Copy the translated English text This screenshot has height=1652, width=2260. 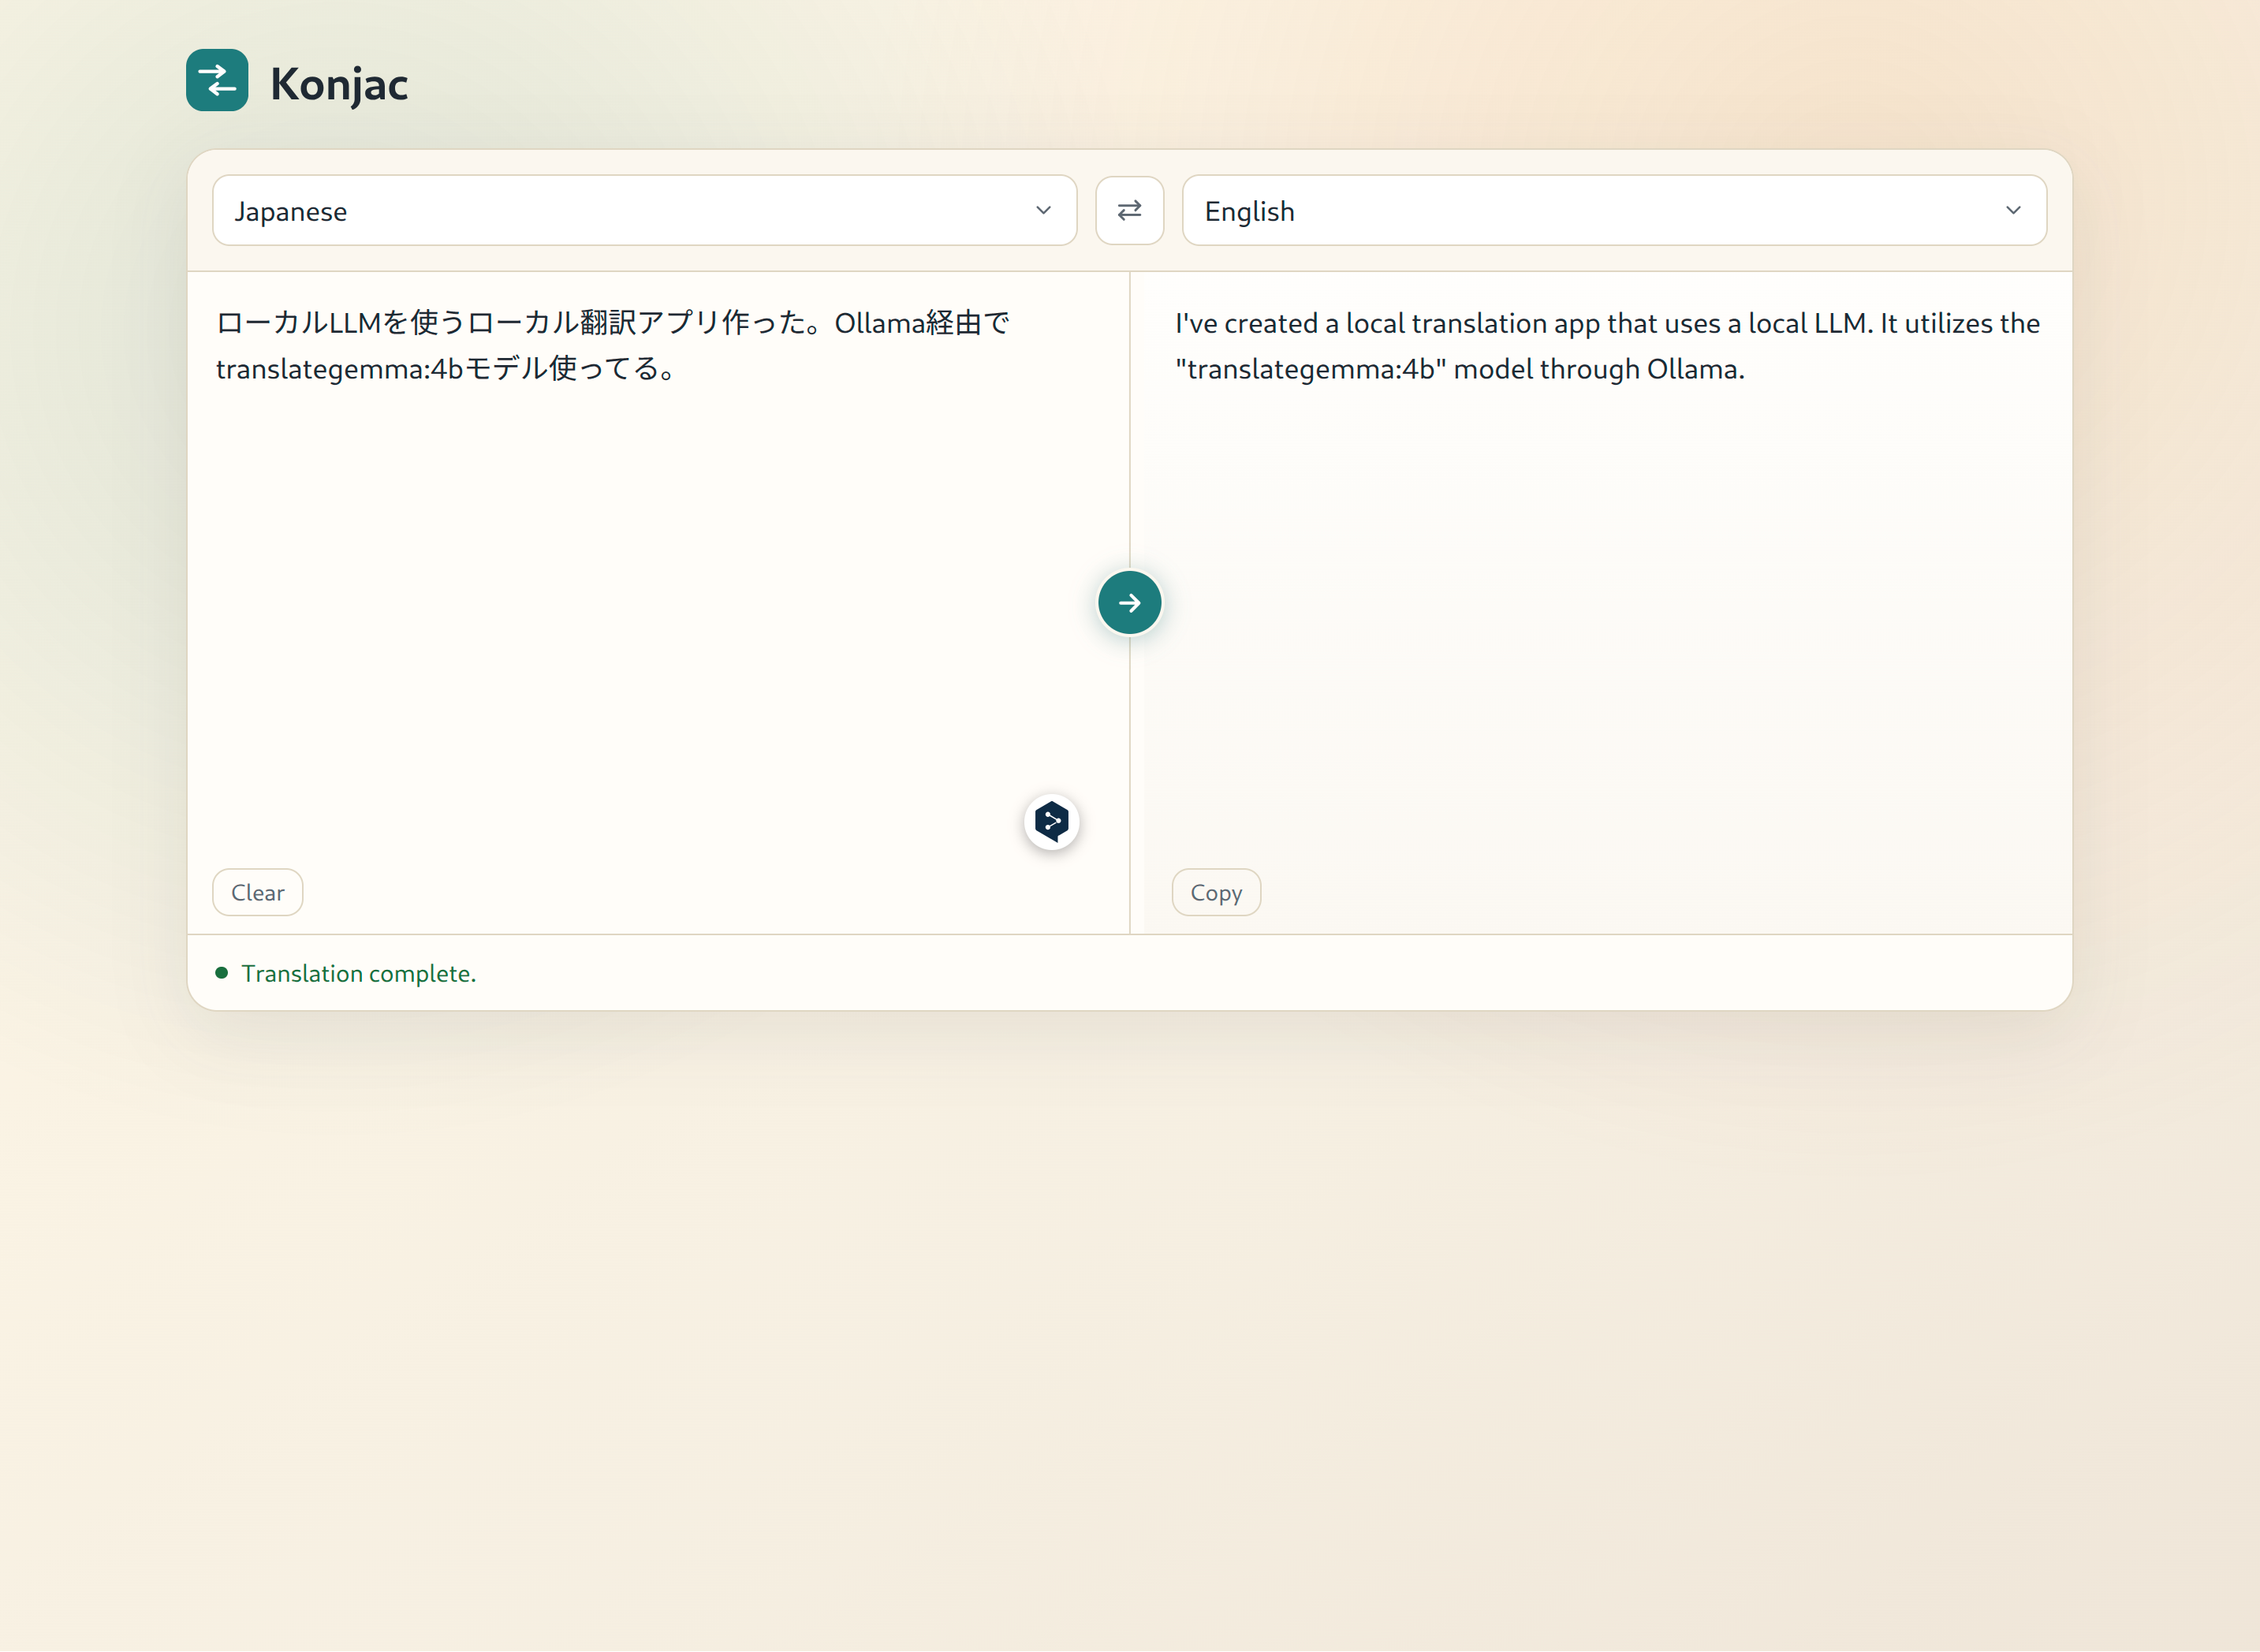[1215, 892]
